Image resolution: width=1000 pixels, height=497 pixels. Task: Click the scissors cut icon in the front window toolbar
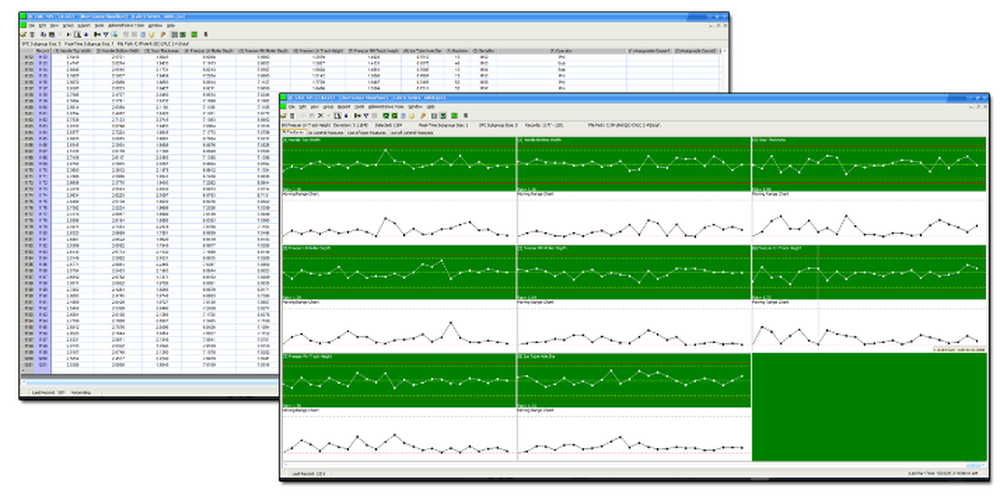coord(320,116)
